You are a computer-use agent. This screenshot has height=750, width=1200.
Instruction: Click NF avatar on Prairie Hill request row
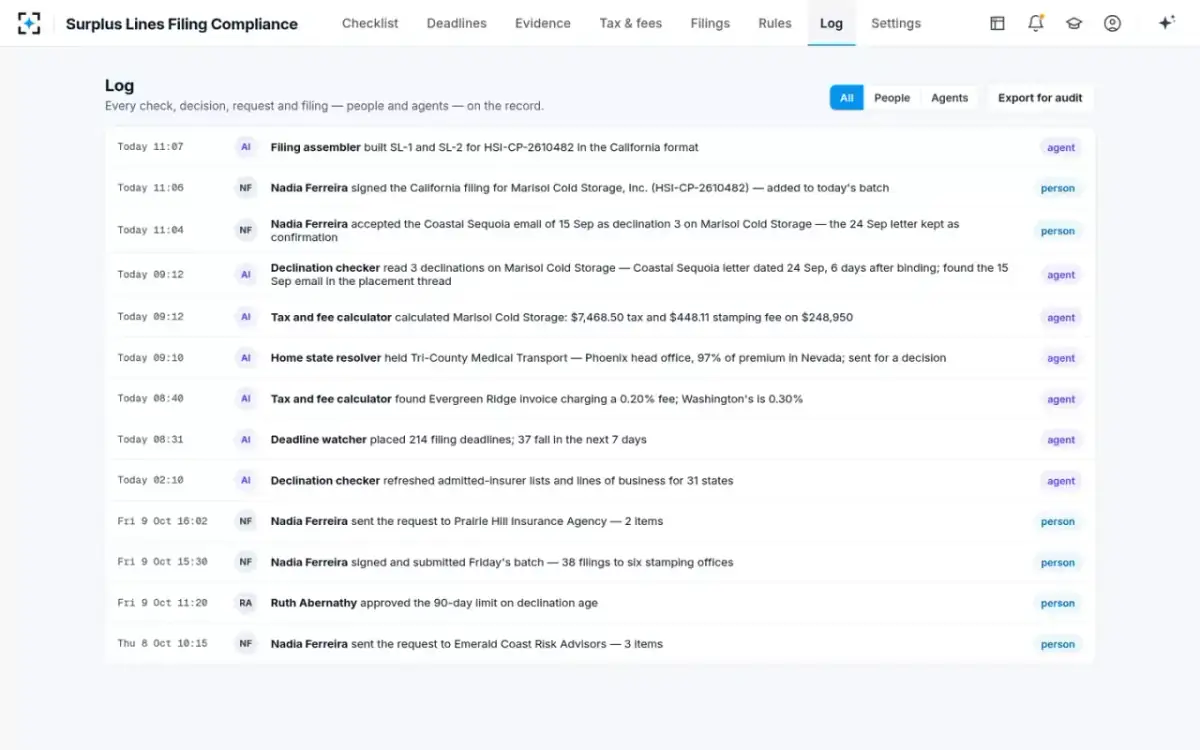click(x=246, y=521)
